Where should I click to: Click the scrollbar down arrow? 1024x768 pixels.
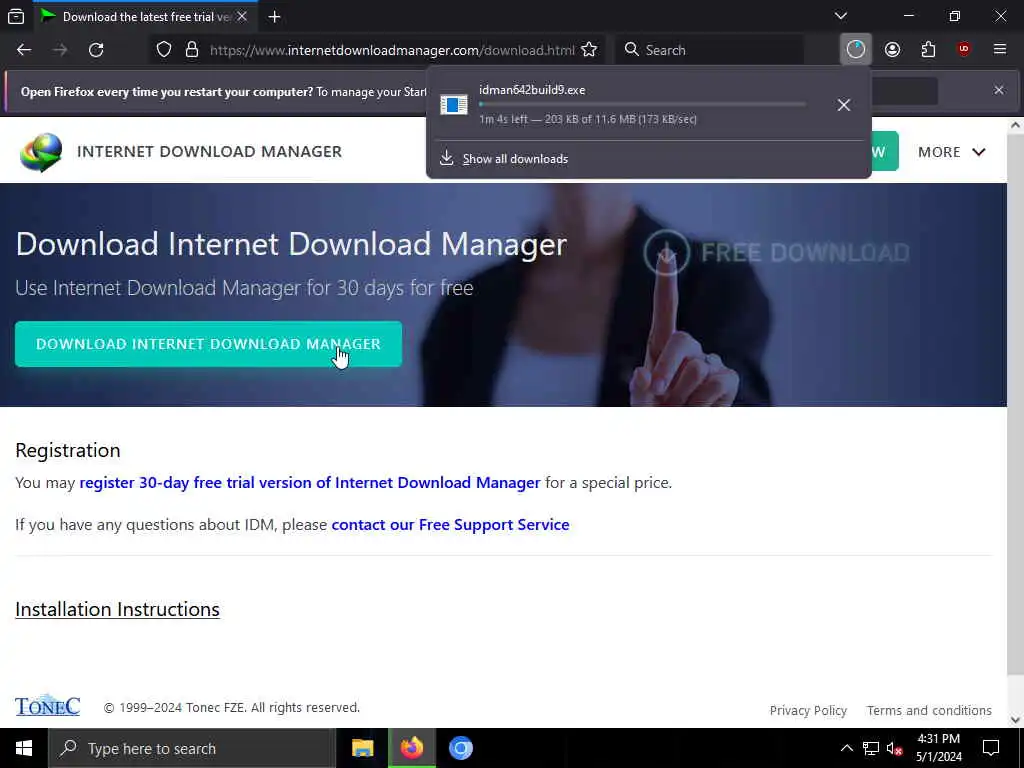pyautogui.click(x=1015, y=720)
